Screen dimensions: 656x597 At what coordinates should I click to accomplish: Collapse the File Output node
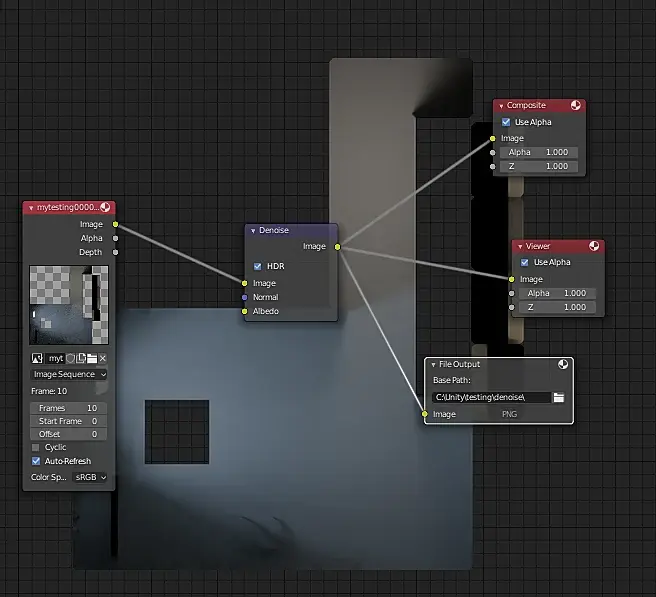(x=433, y=365)
